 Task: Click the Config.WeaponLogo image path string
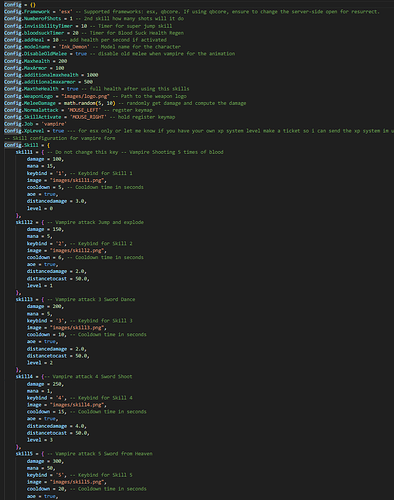point(85,96)
